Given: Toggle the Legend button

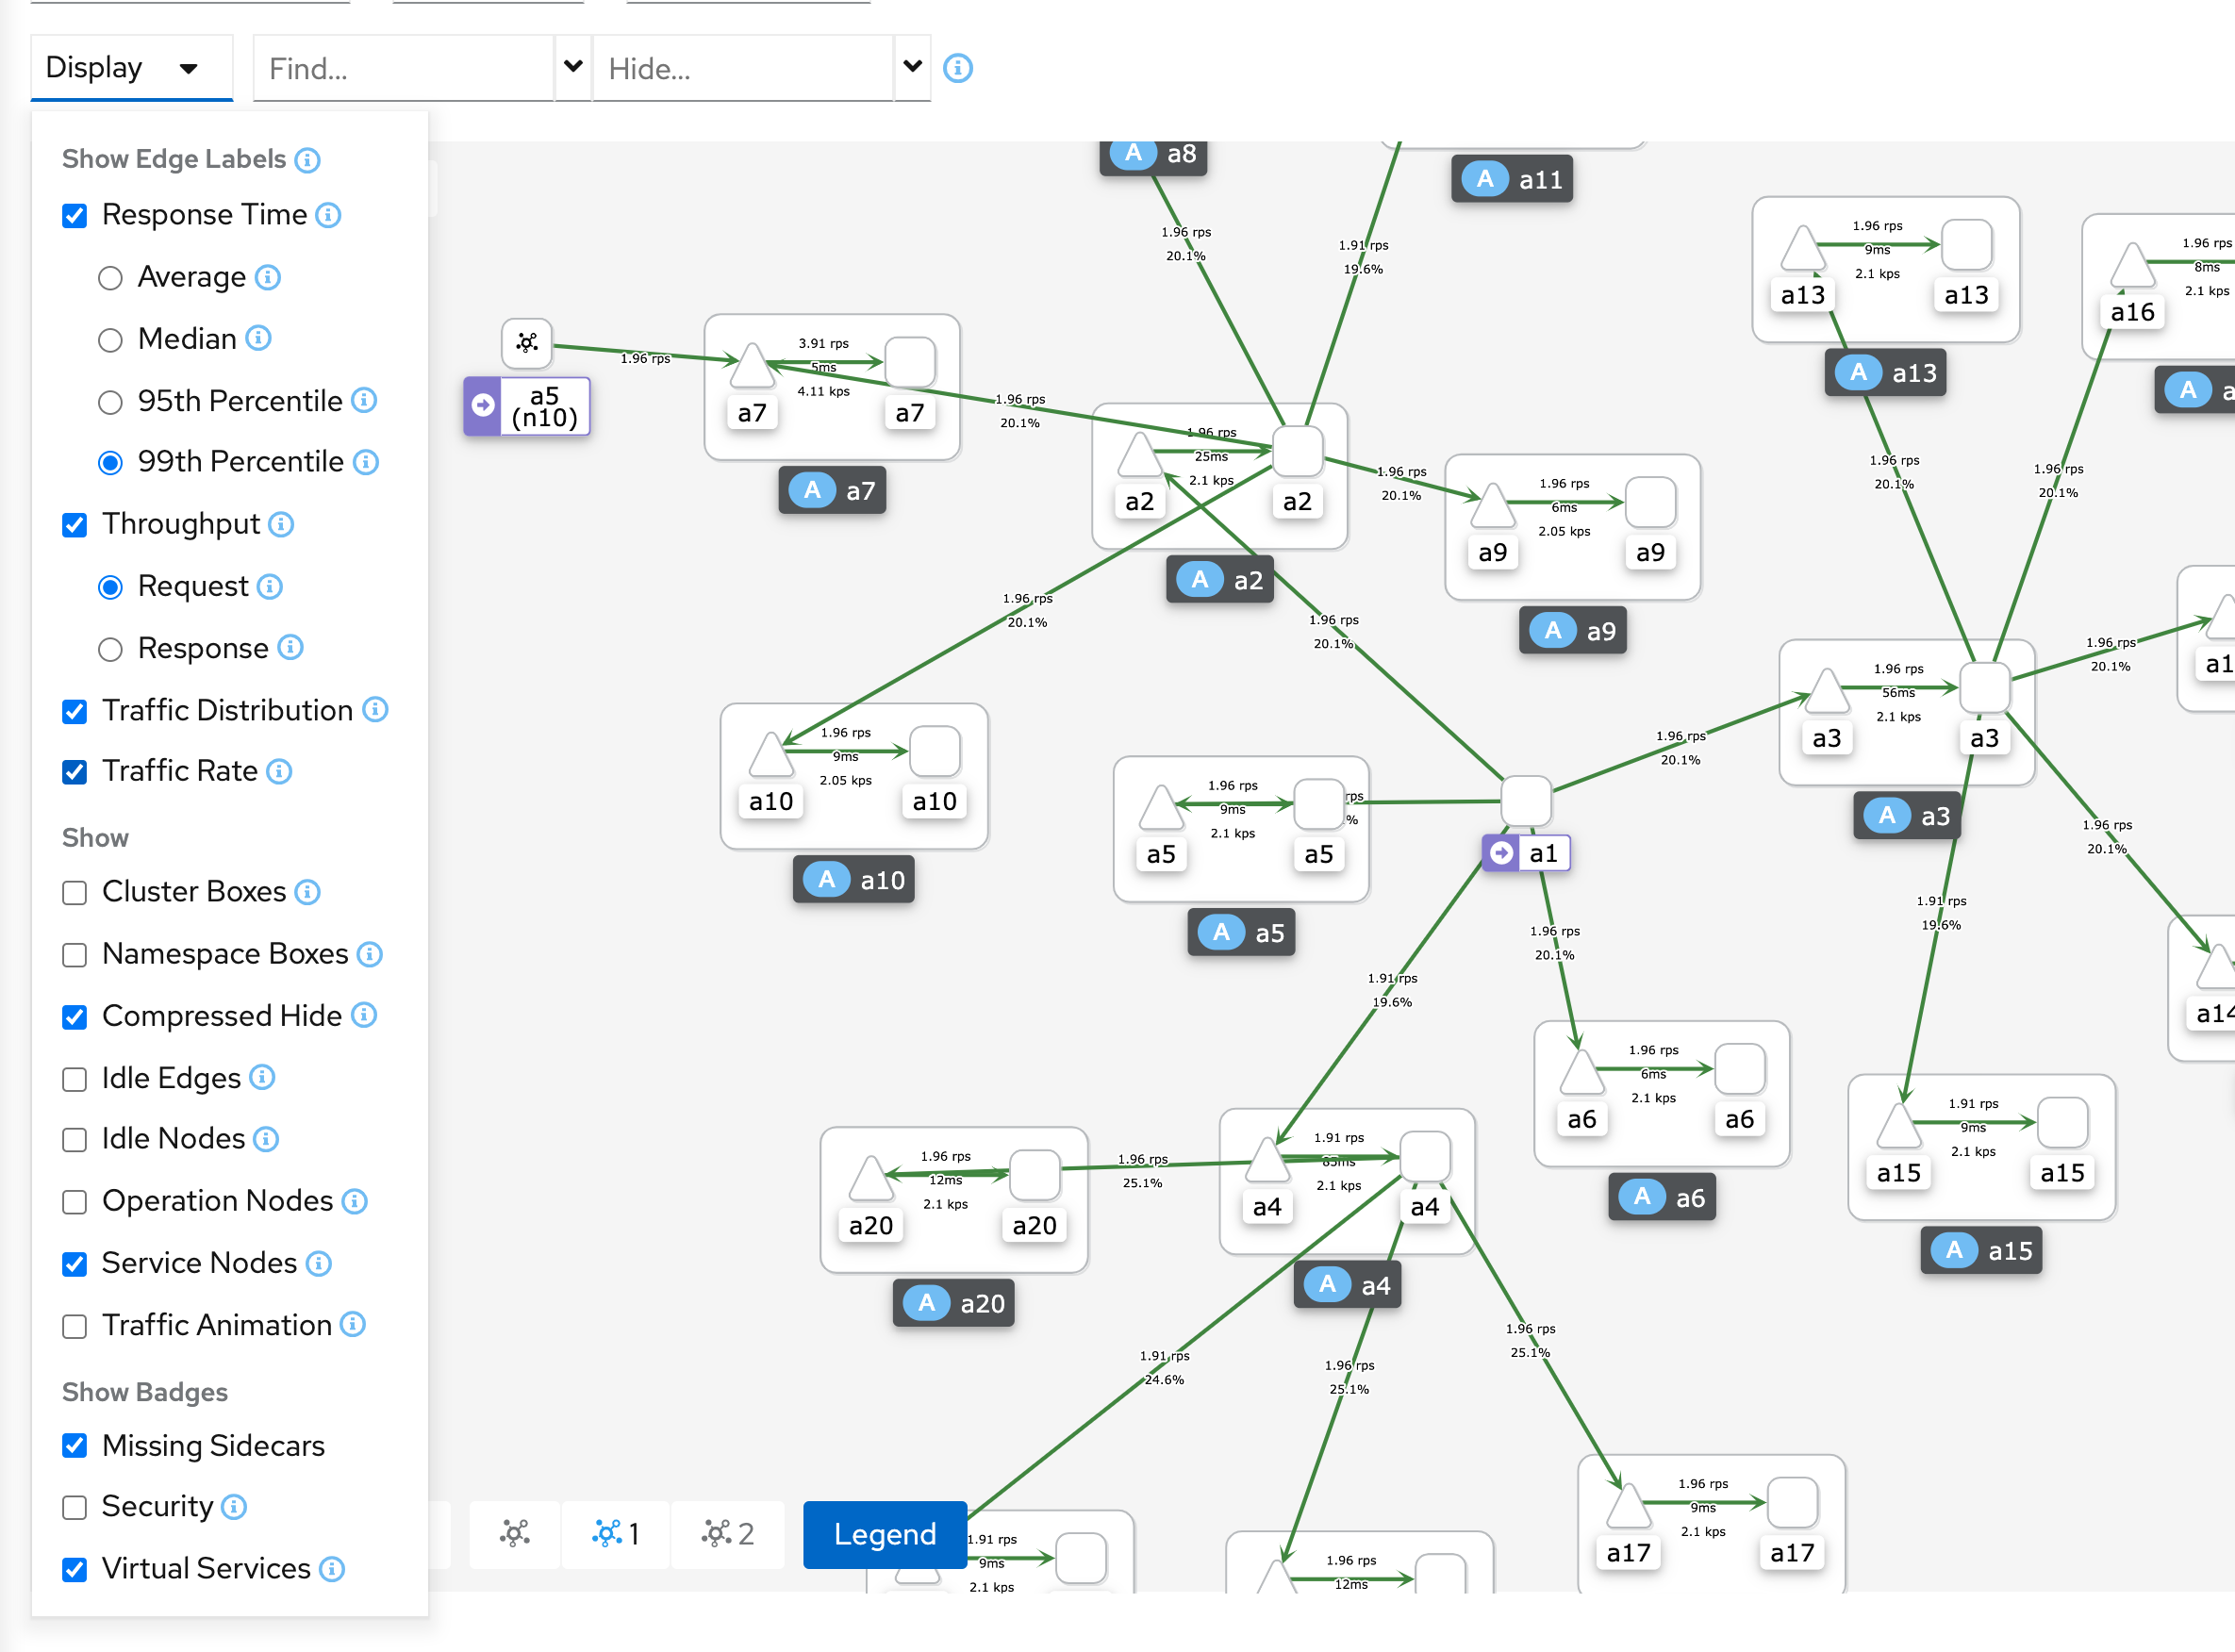Looking at the screenshot, I should click(x=885, y=1534).
